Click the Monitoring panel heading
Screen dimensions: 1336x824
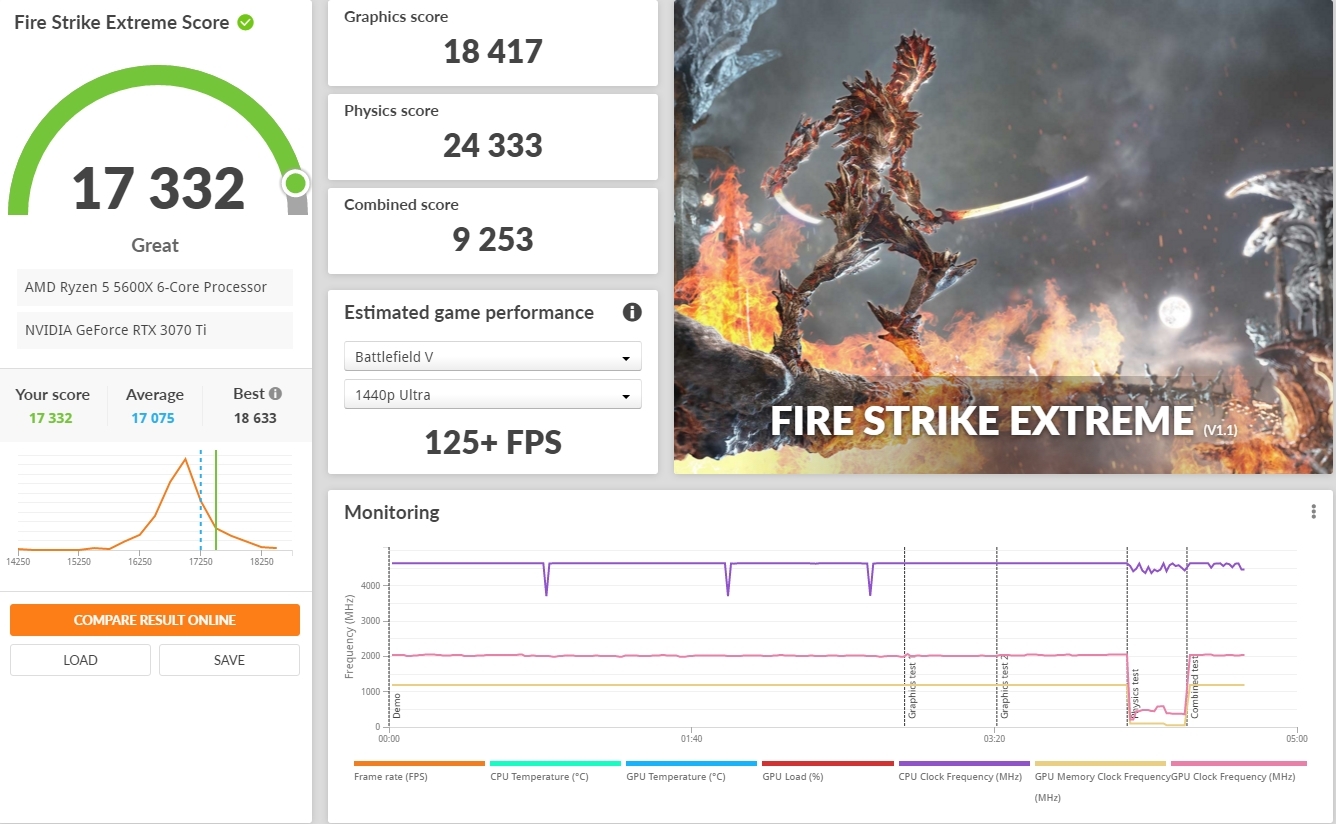[x=392, y=512]
